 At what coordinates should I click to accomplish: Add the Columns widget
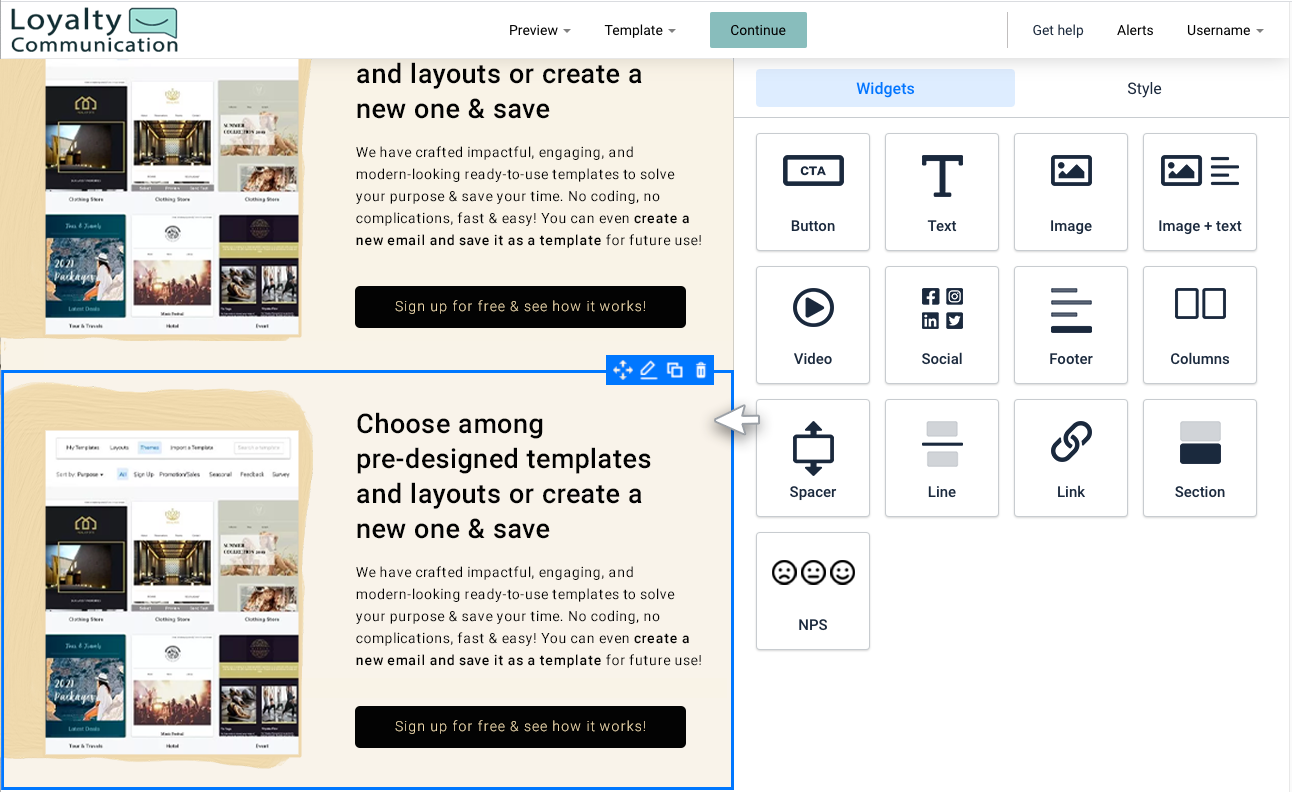coord(1199,325)
